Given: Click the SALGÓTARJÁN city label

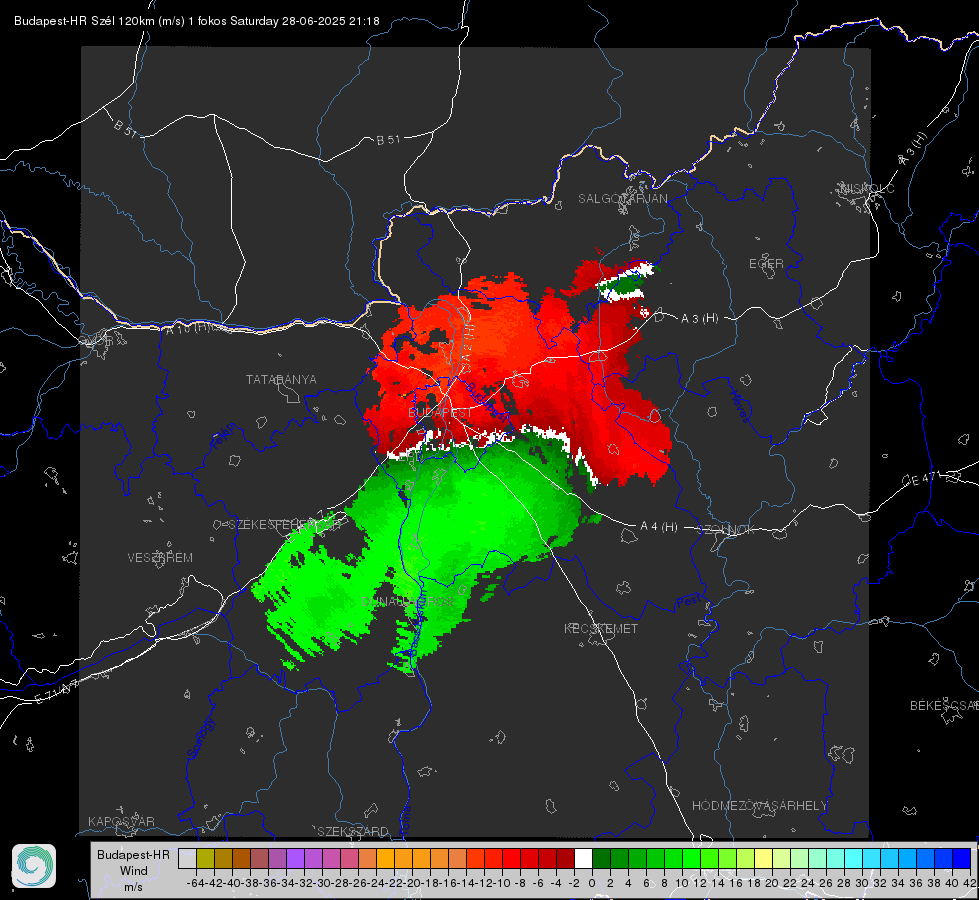Looking at the screenshot, I should click(622, 199).
